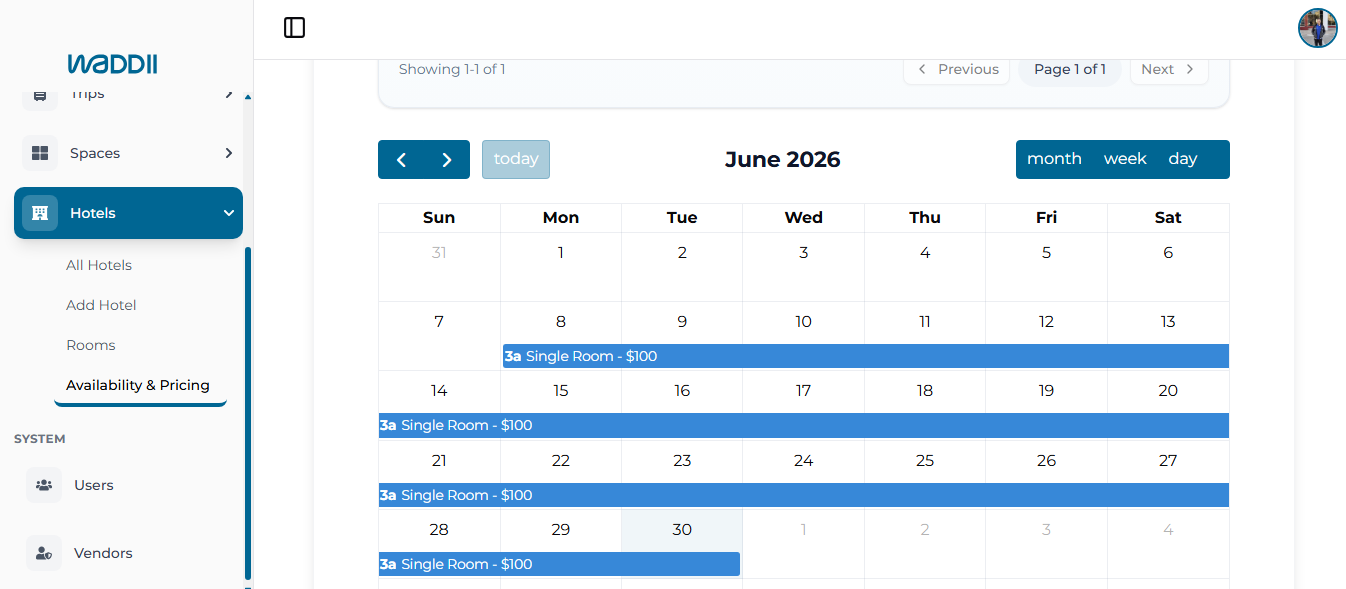Select June 27 day number
The width and height of the screenshot is (1346, 589).
[1168, 460]
